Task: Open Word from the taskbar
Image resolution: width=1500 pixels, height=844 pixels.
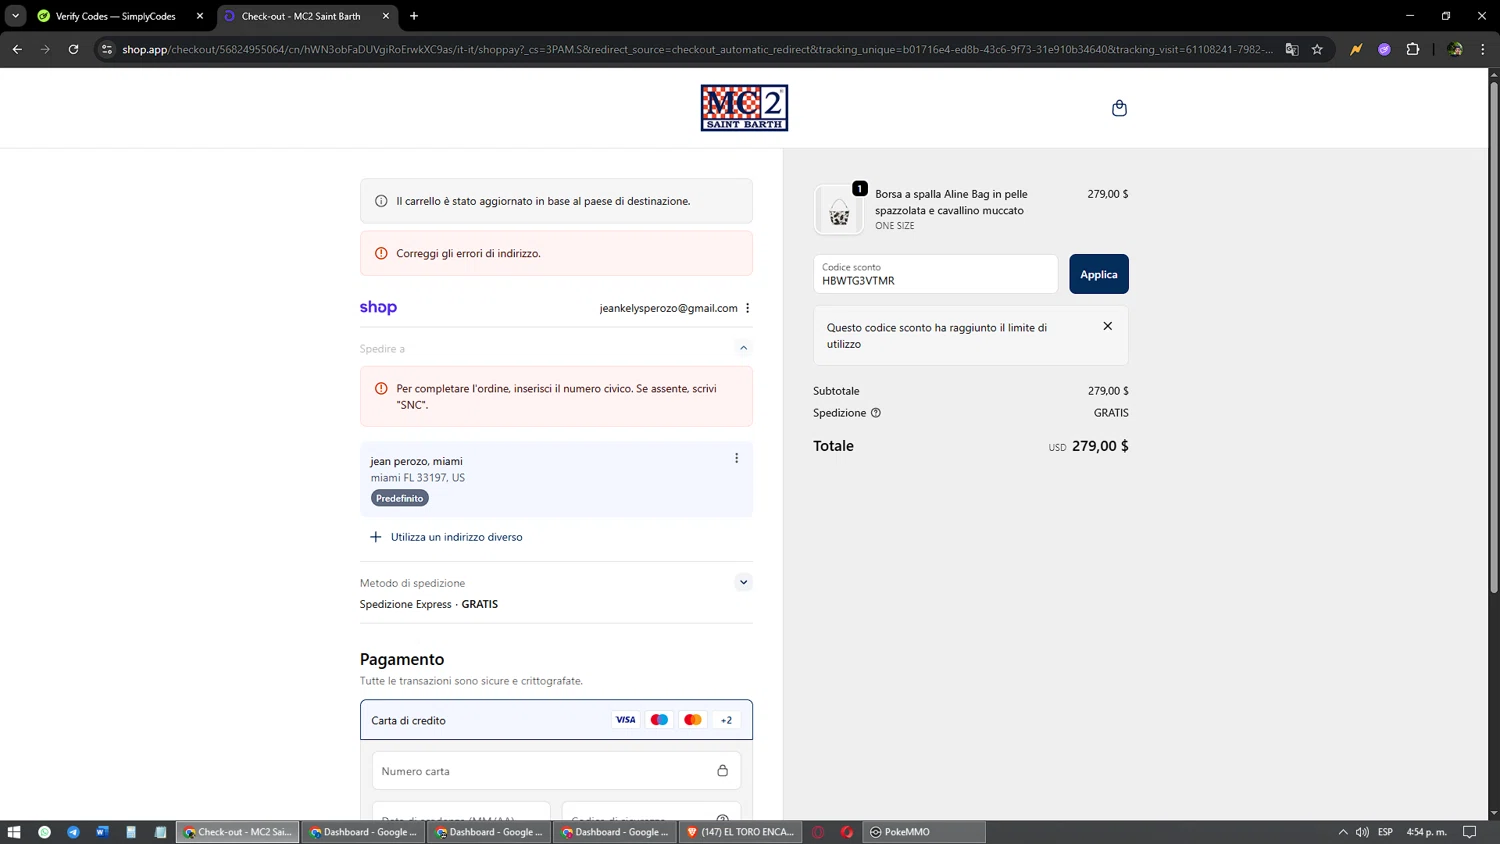Action: pyautogui.click(x=102, y=832)
